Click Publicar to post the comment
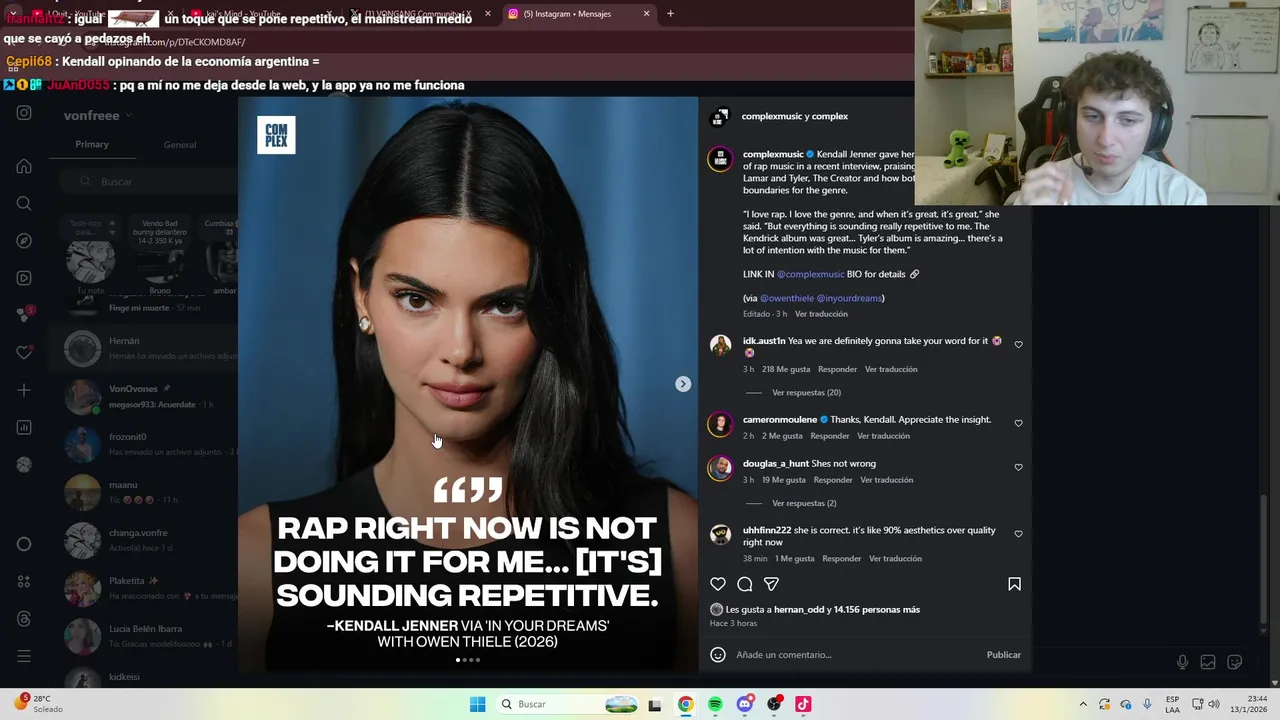Viewport: 1280px width, 720px height. (1003, 655)
